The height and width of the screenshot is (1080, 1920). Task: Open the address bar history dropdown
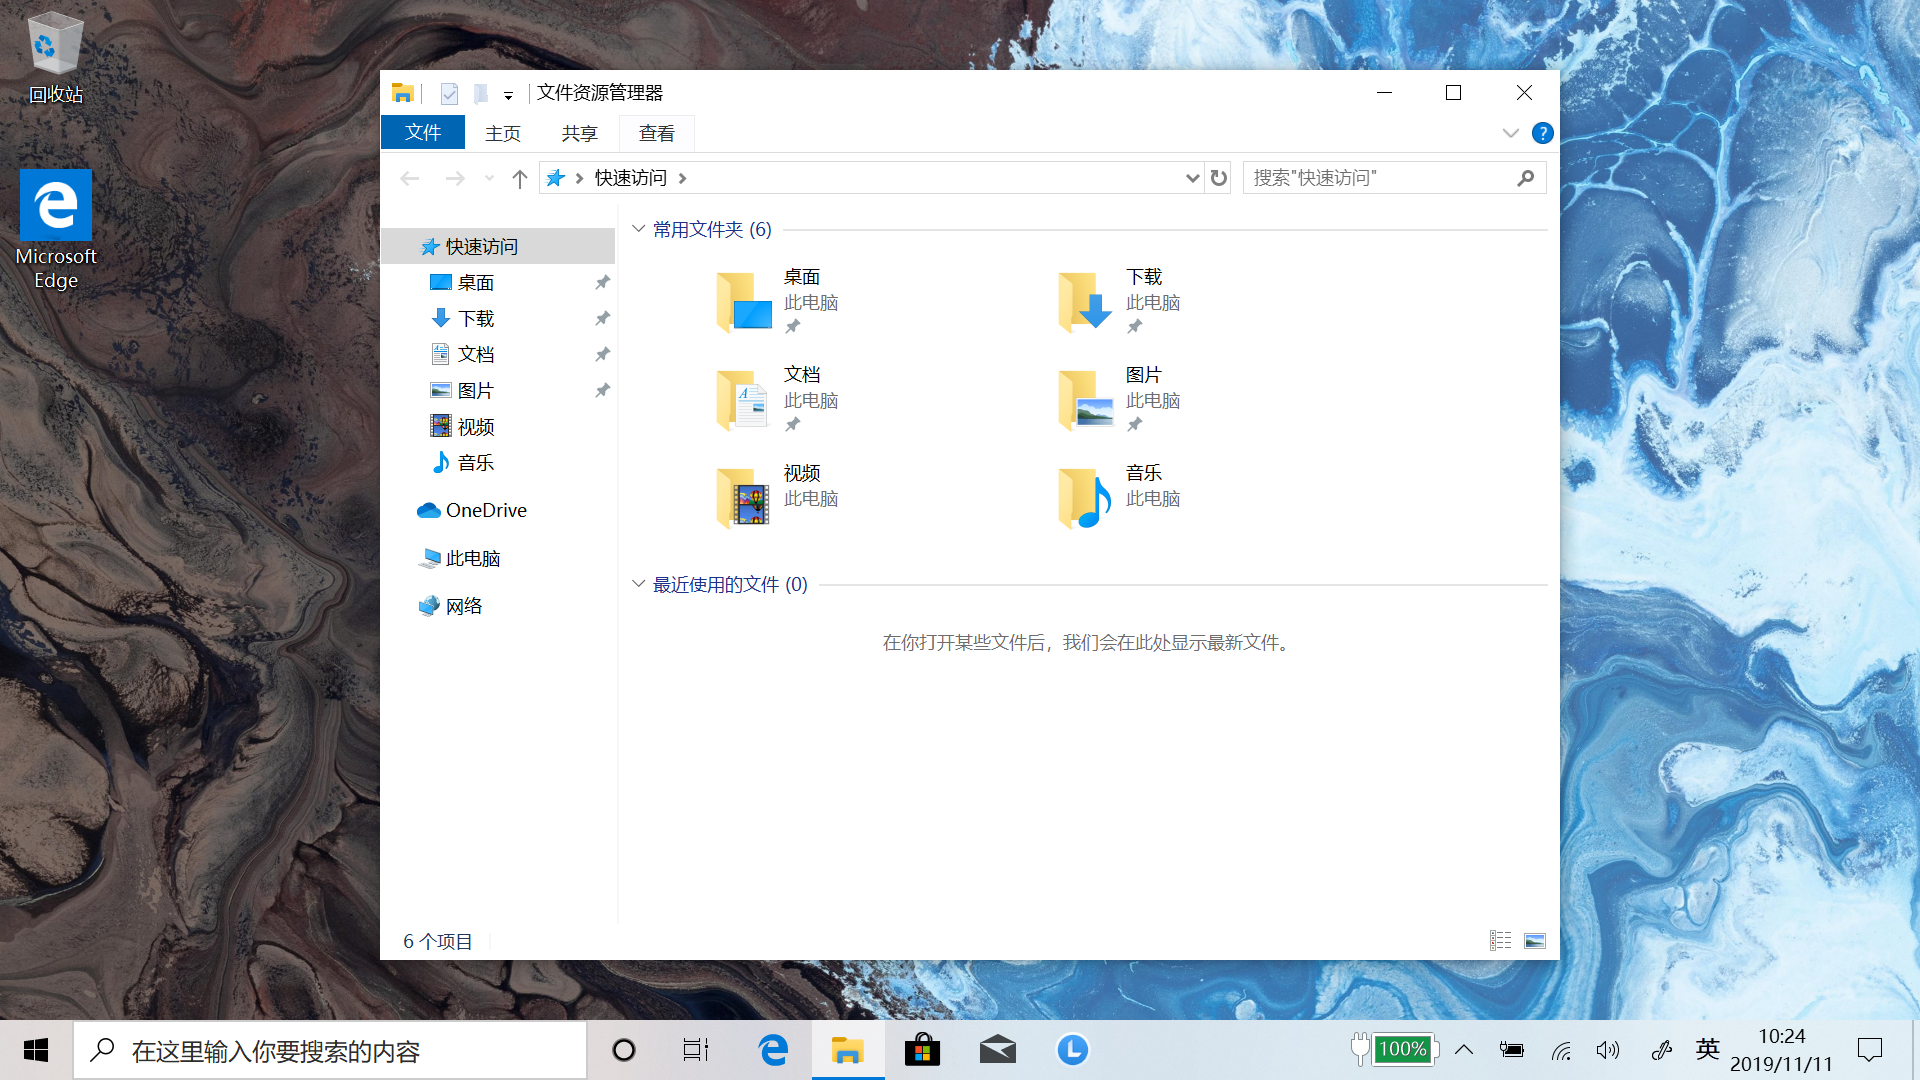click(1191, 177)
